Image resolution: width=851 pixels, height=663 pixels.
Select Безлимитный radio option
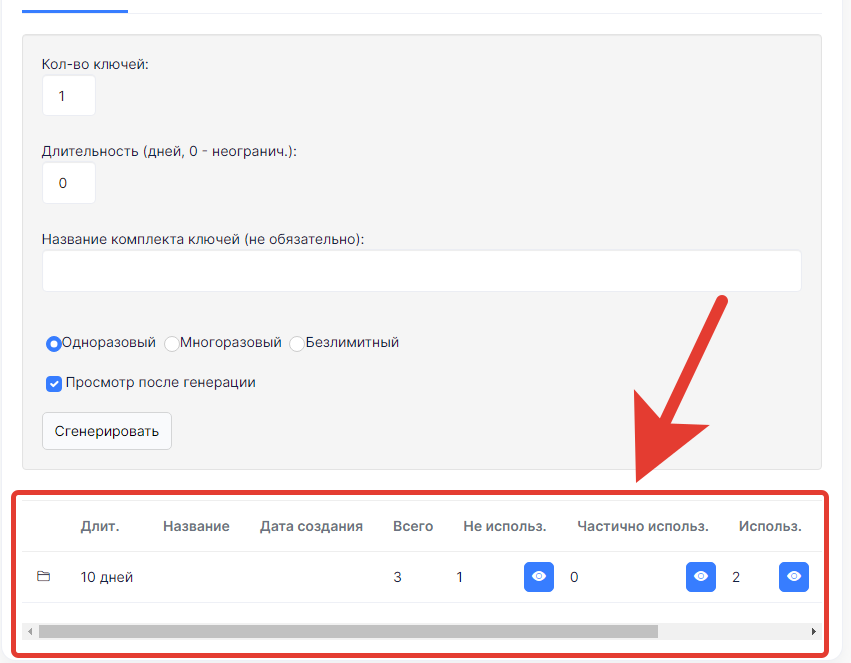click(x=297, y=344)
